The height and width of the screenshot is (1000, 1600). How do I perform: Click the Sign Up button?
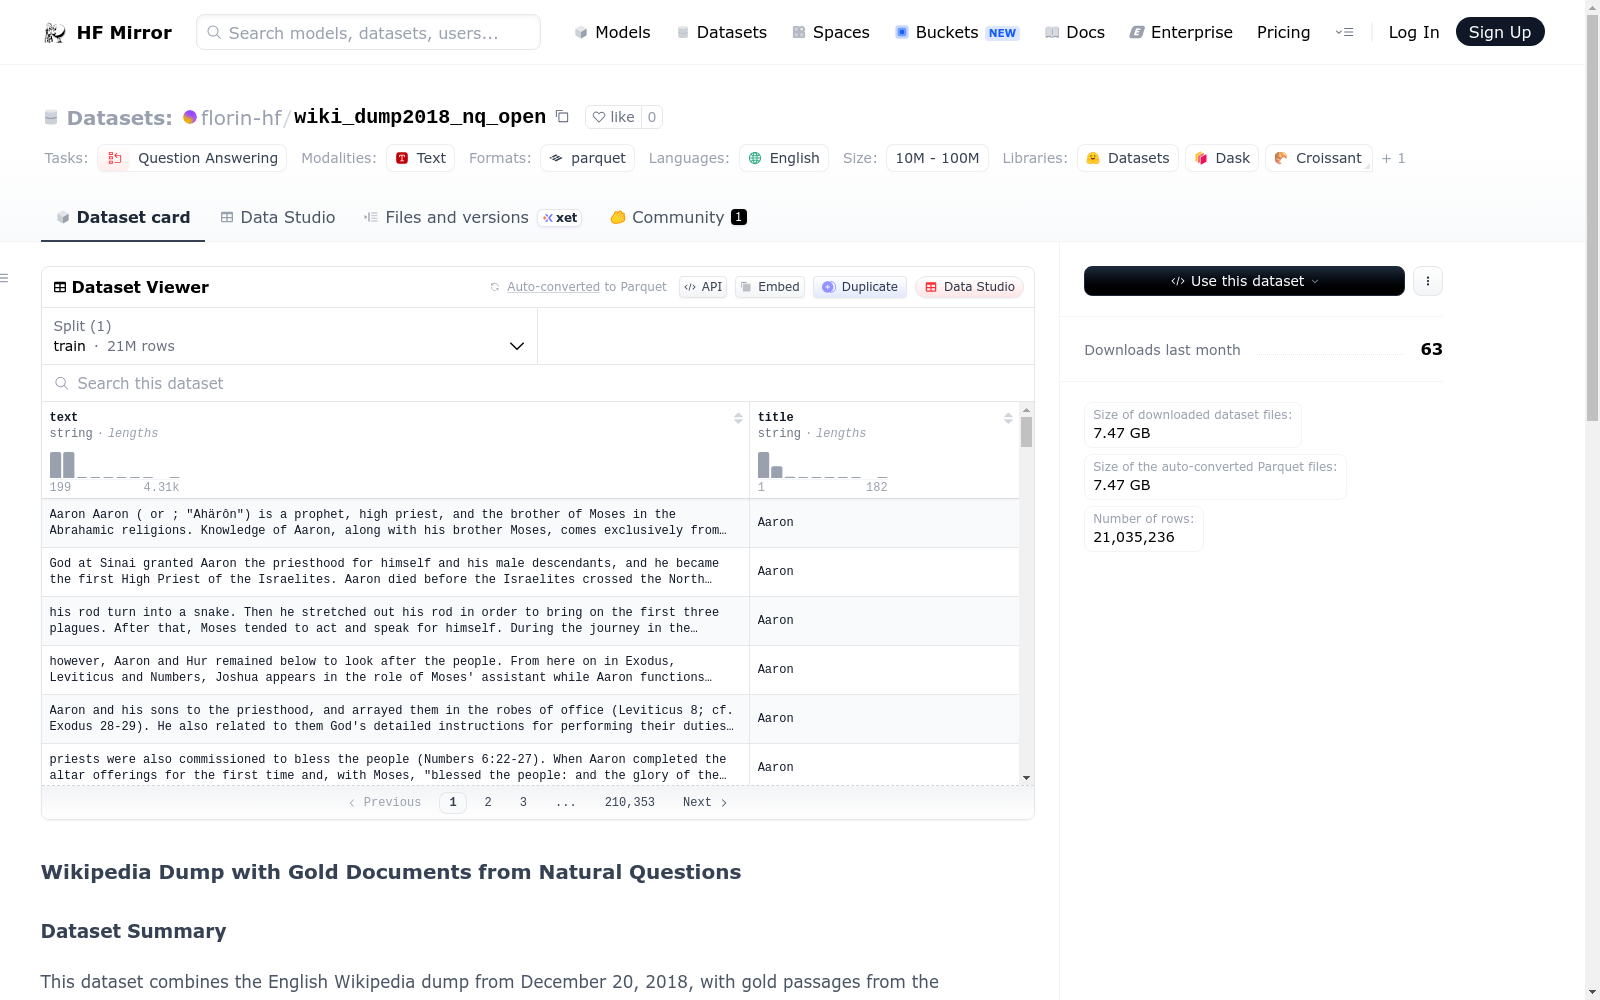pos(1499,32)
